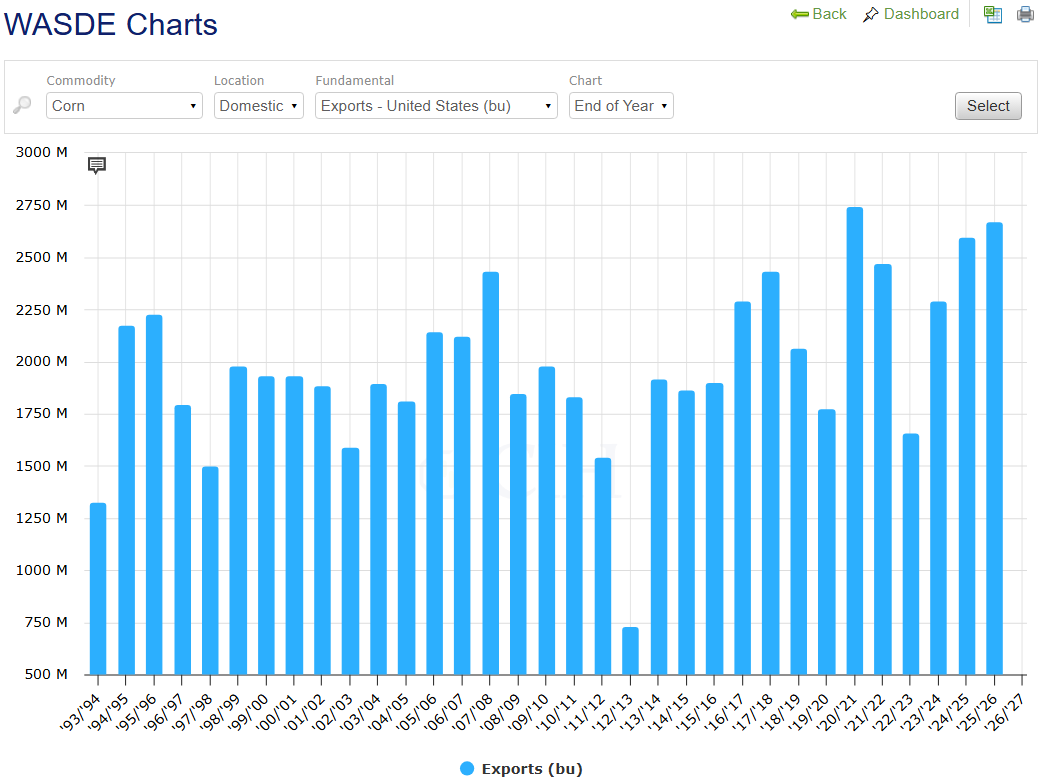Screen dimensions: 1038x780
Task: Open the Location dropdown showing Domestic
Action: pos(258,106)
